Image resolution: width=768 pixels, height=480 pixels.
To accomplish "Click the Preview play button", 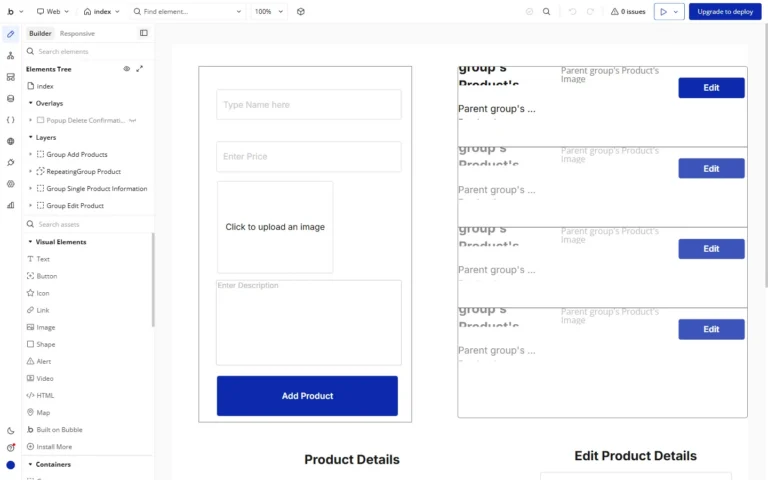I will pos(663,11).
